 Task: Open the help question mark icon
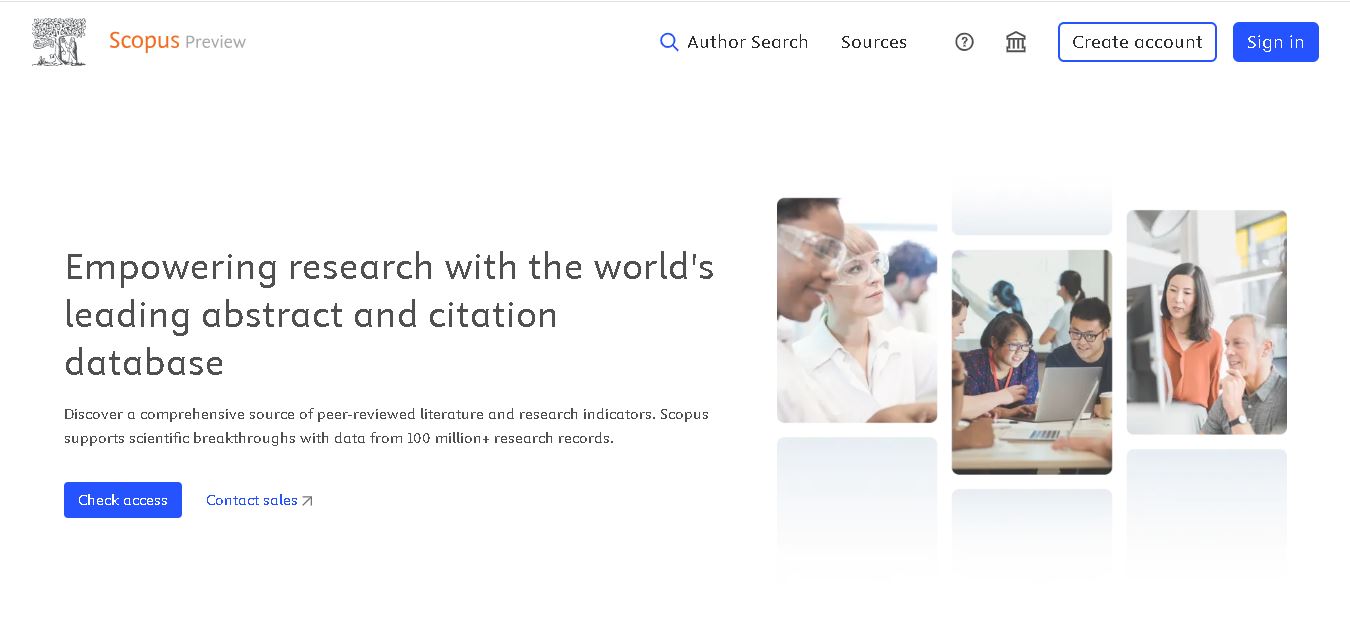964,42
